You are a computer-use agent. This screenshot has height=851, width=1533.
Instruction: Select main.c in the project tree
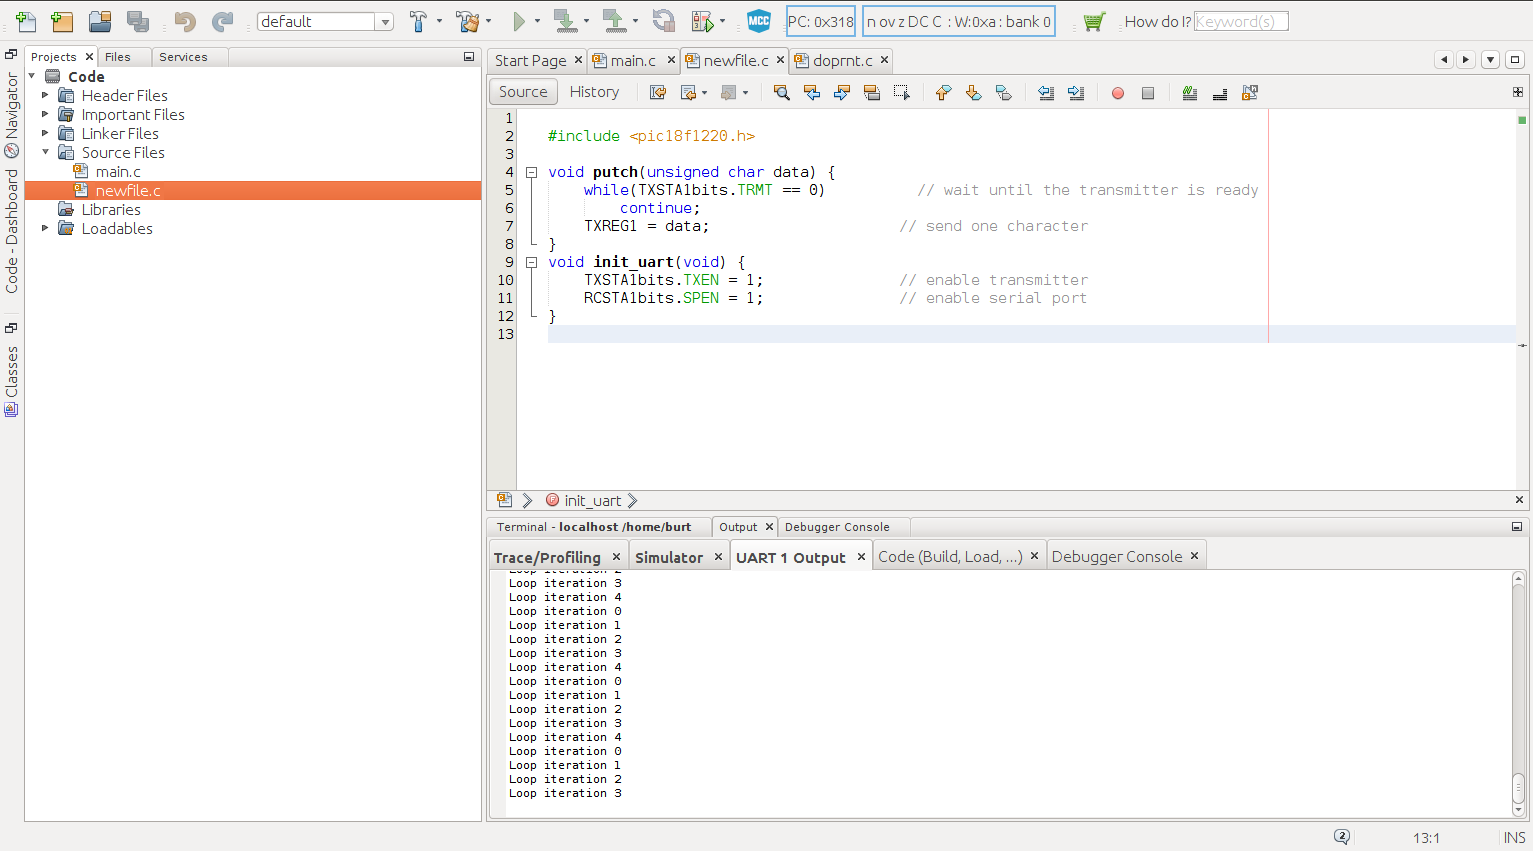click(x=118, y=171)
